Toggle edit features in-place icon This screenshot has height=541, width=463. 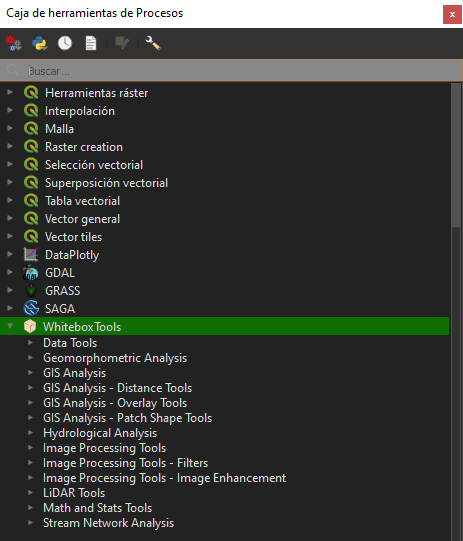tap(122, 43)
